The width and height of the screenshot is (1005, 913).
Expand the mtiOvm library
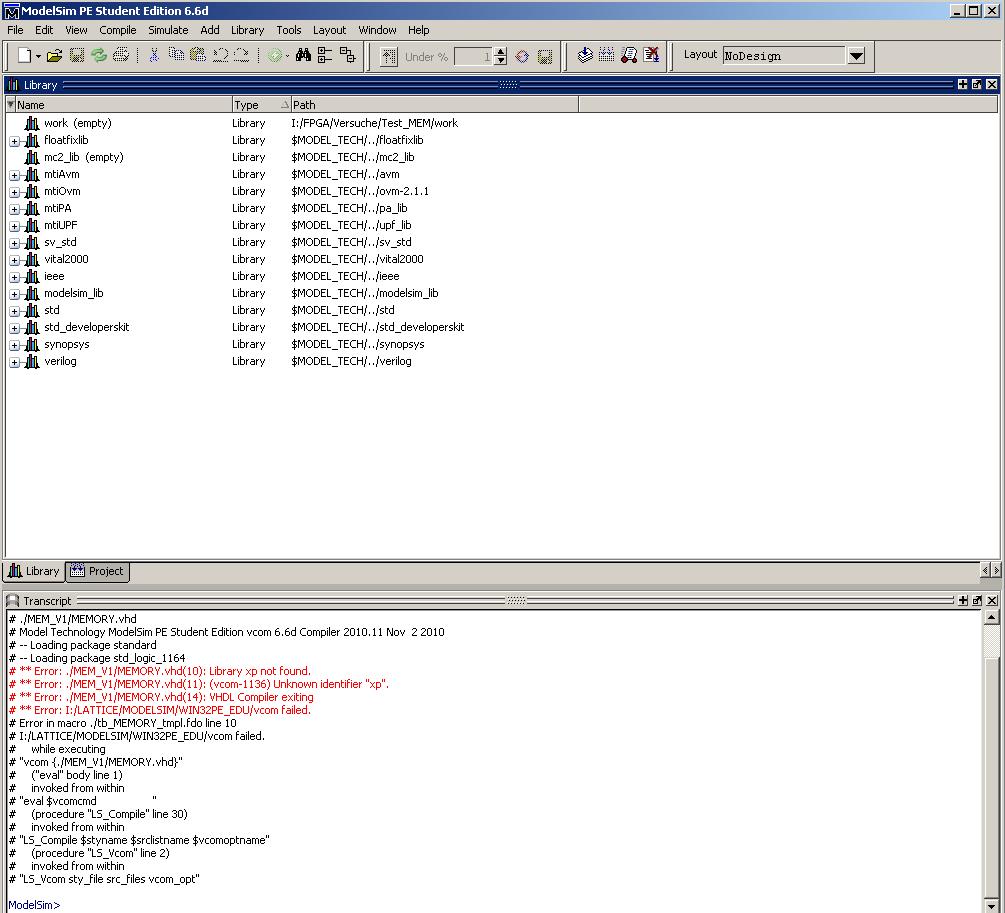15,192
